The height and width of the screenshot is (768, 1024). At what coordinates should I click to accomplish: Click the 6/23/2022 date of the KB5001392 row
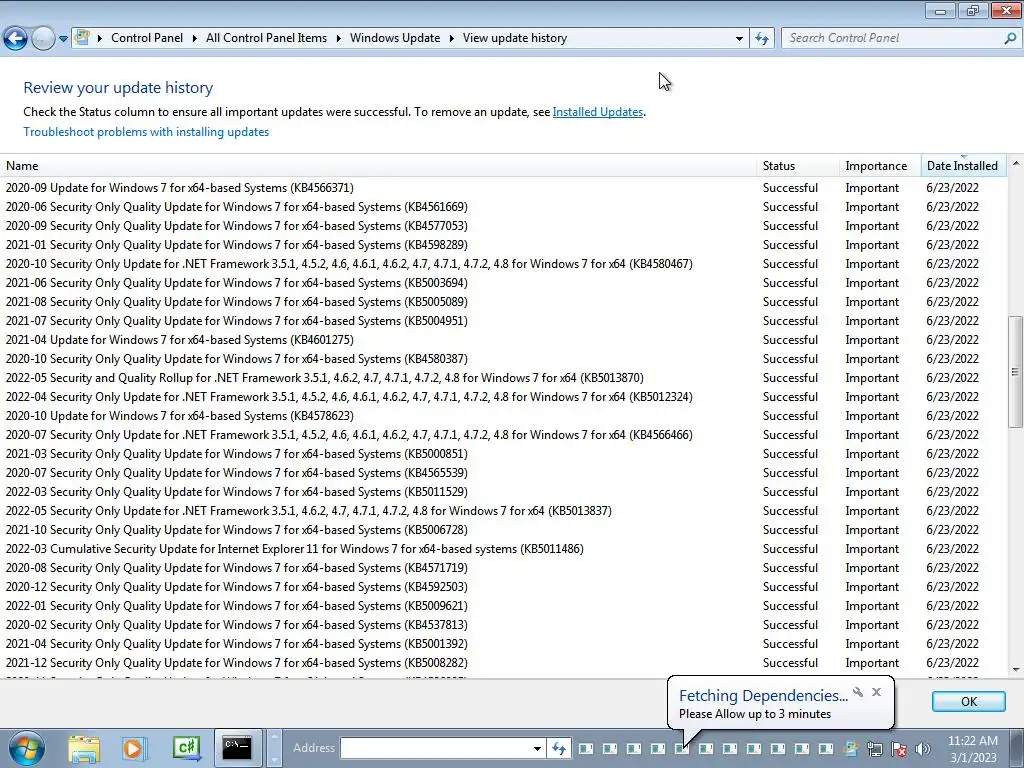point(952,643)
